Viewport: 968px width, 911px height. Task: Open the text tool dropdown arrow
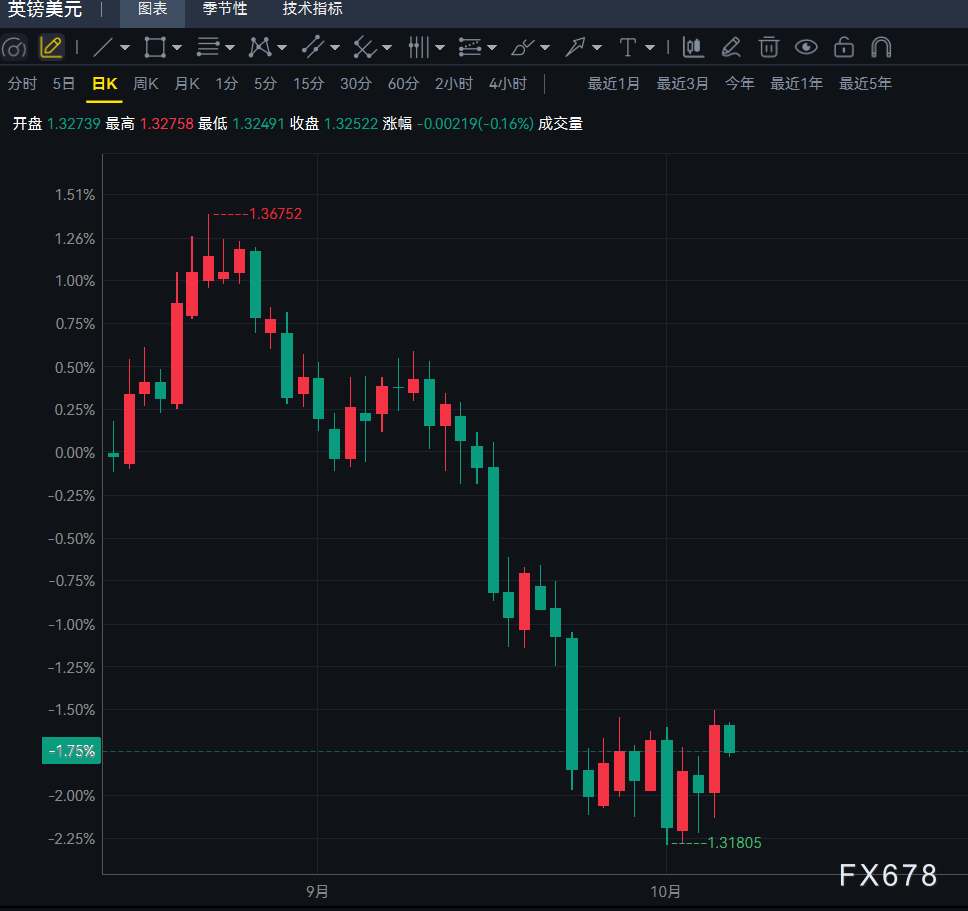(650, 48)
